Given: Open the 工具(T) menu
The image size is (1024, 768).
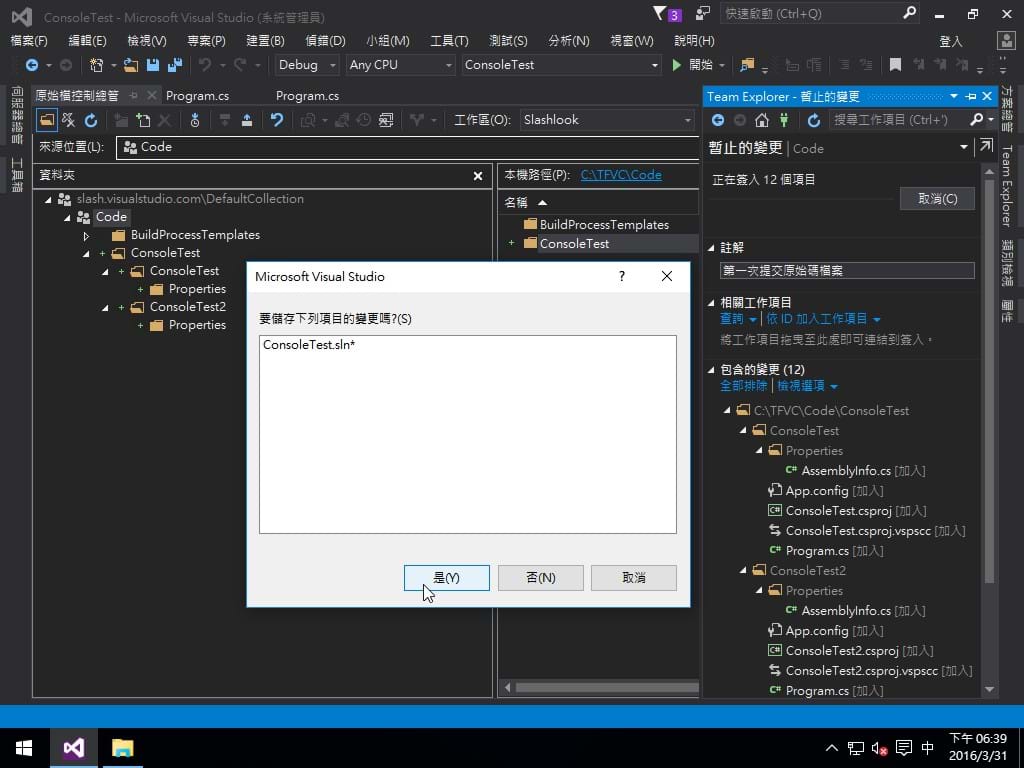Looking at the screenshot, I should tap(449, 40).
